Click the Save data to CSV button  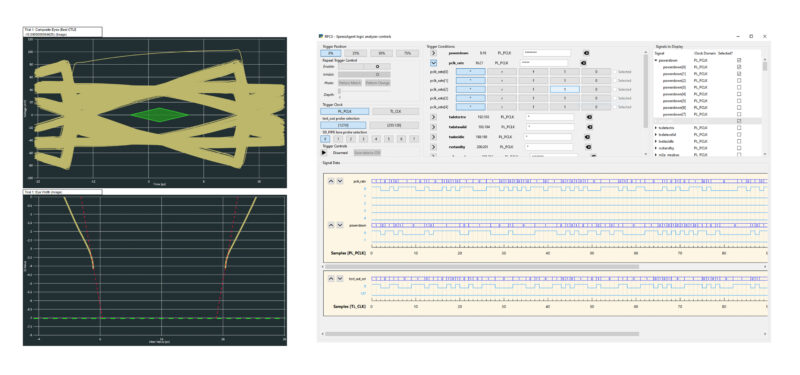[367, 153]
